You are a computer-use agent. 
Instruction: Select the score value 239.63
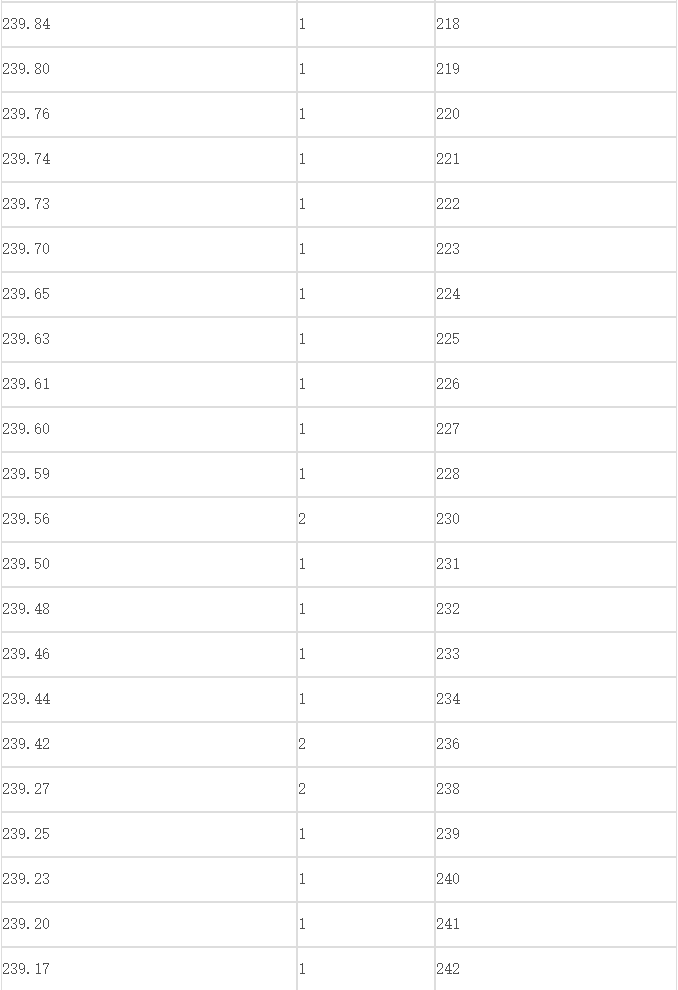27,339
